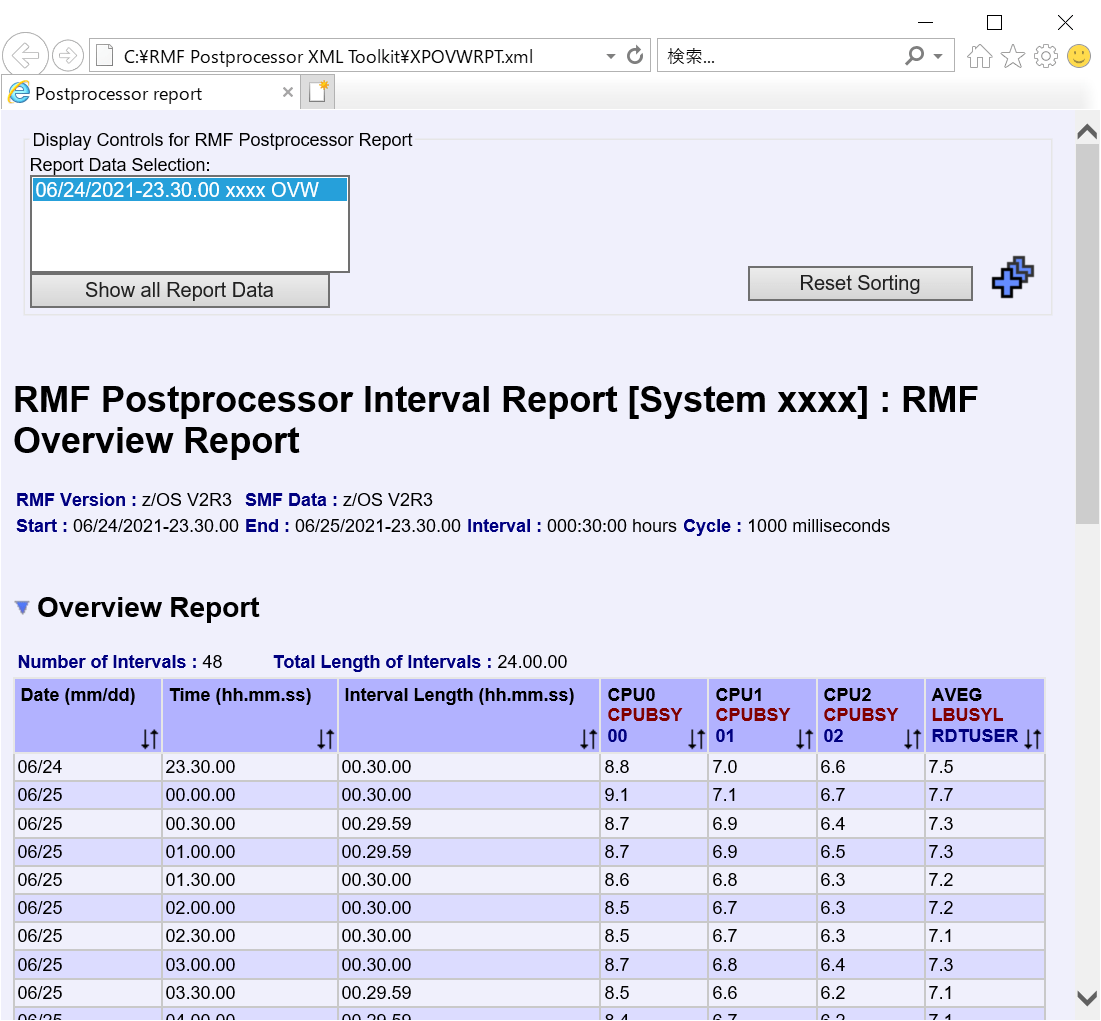Screen dimensions: 1101x1021
Task: Click Number of Intervals label
Action: (107, 662)
